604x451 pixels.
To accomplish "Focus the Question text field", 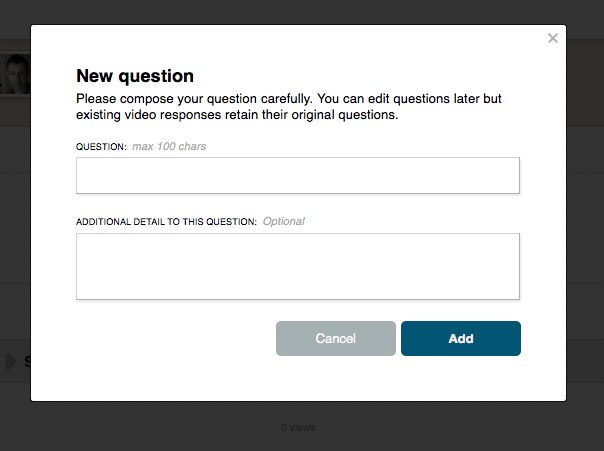I will pyautogui.click(x=298, y=175).
